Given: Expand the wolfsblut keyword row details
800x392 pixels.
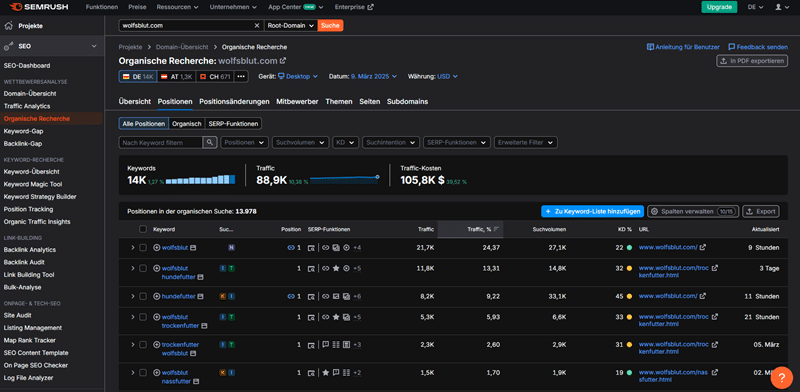Looking at the screenshot, I should point(133,248).
